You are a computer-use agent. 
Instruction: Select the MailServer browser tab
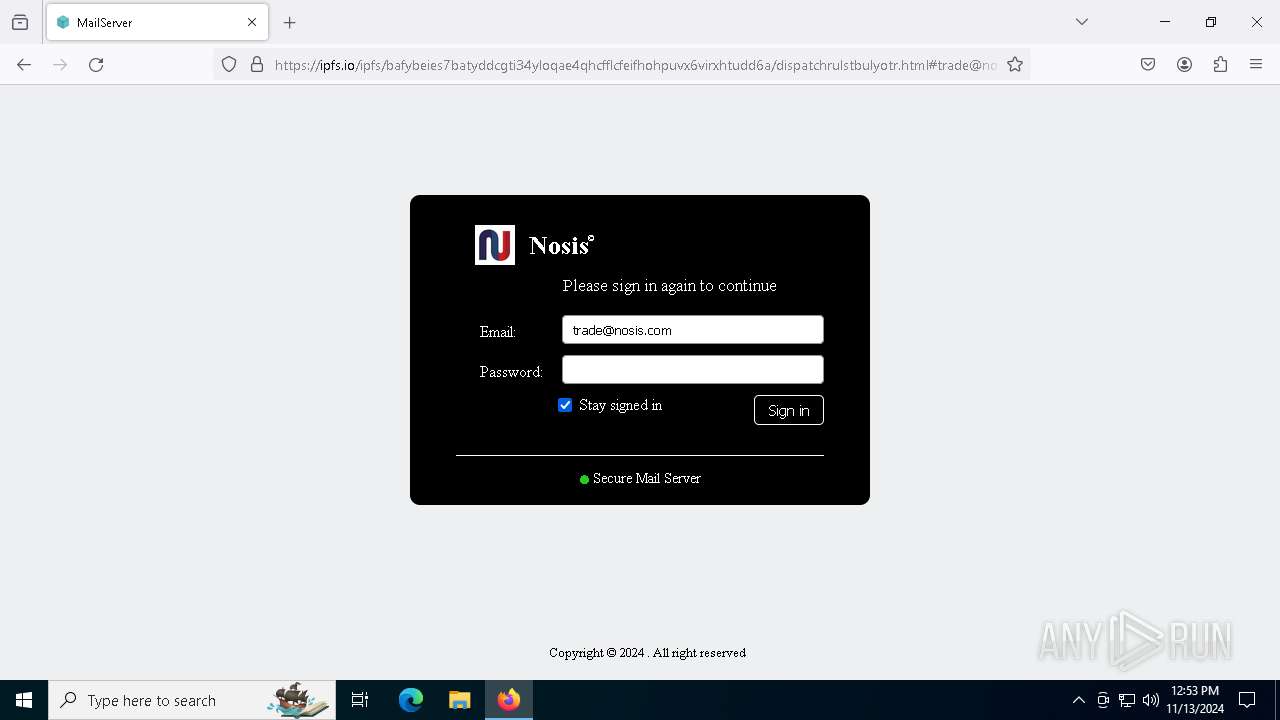point(157,22)
